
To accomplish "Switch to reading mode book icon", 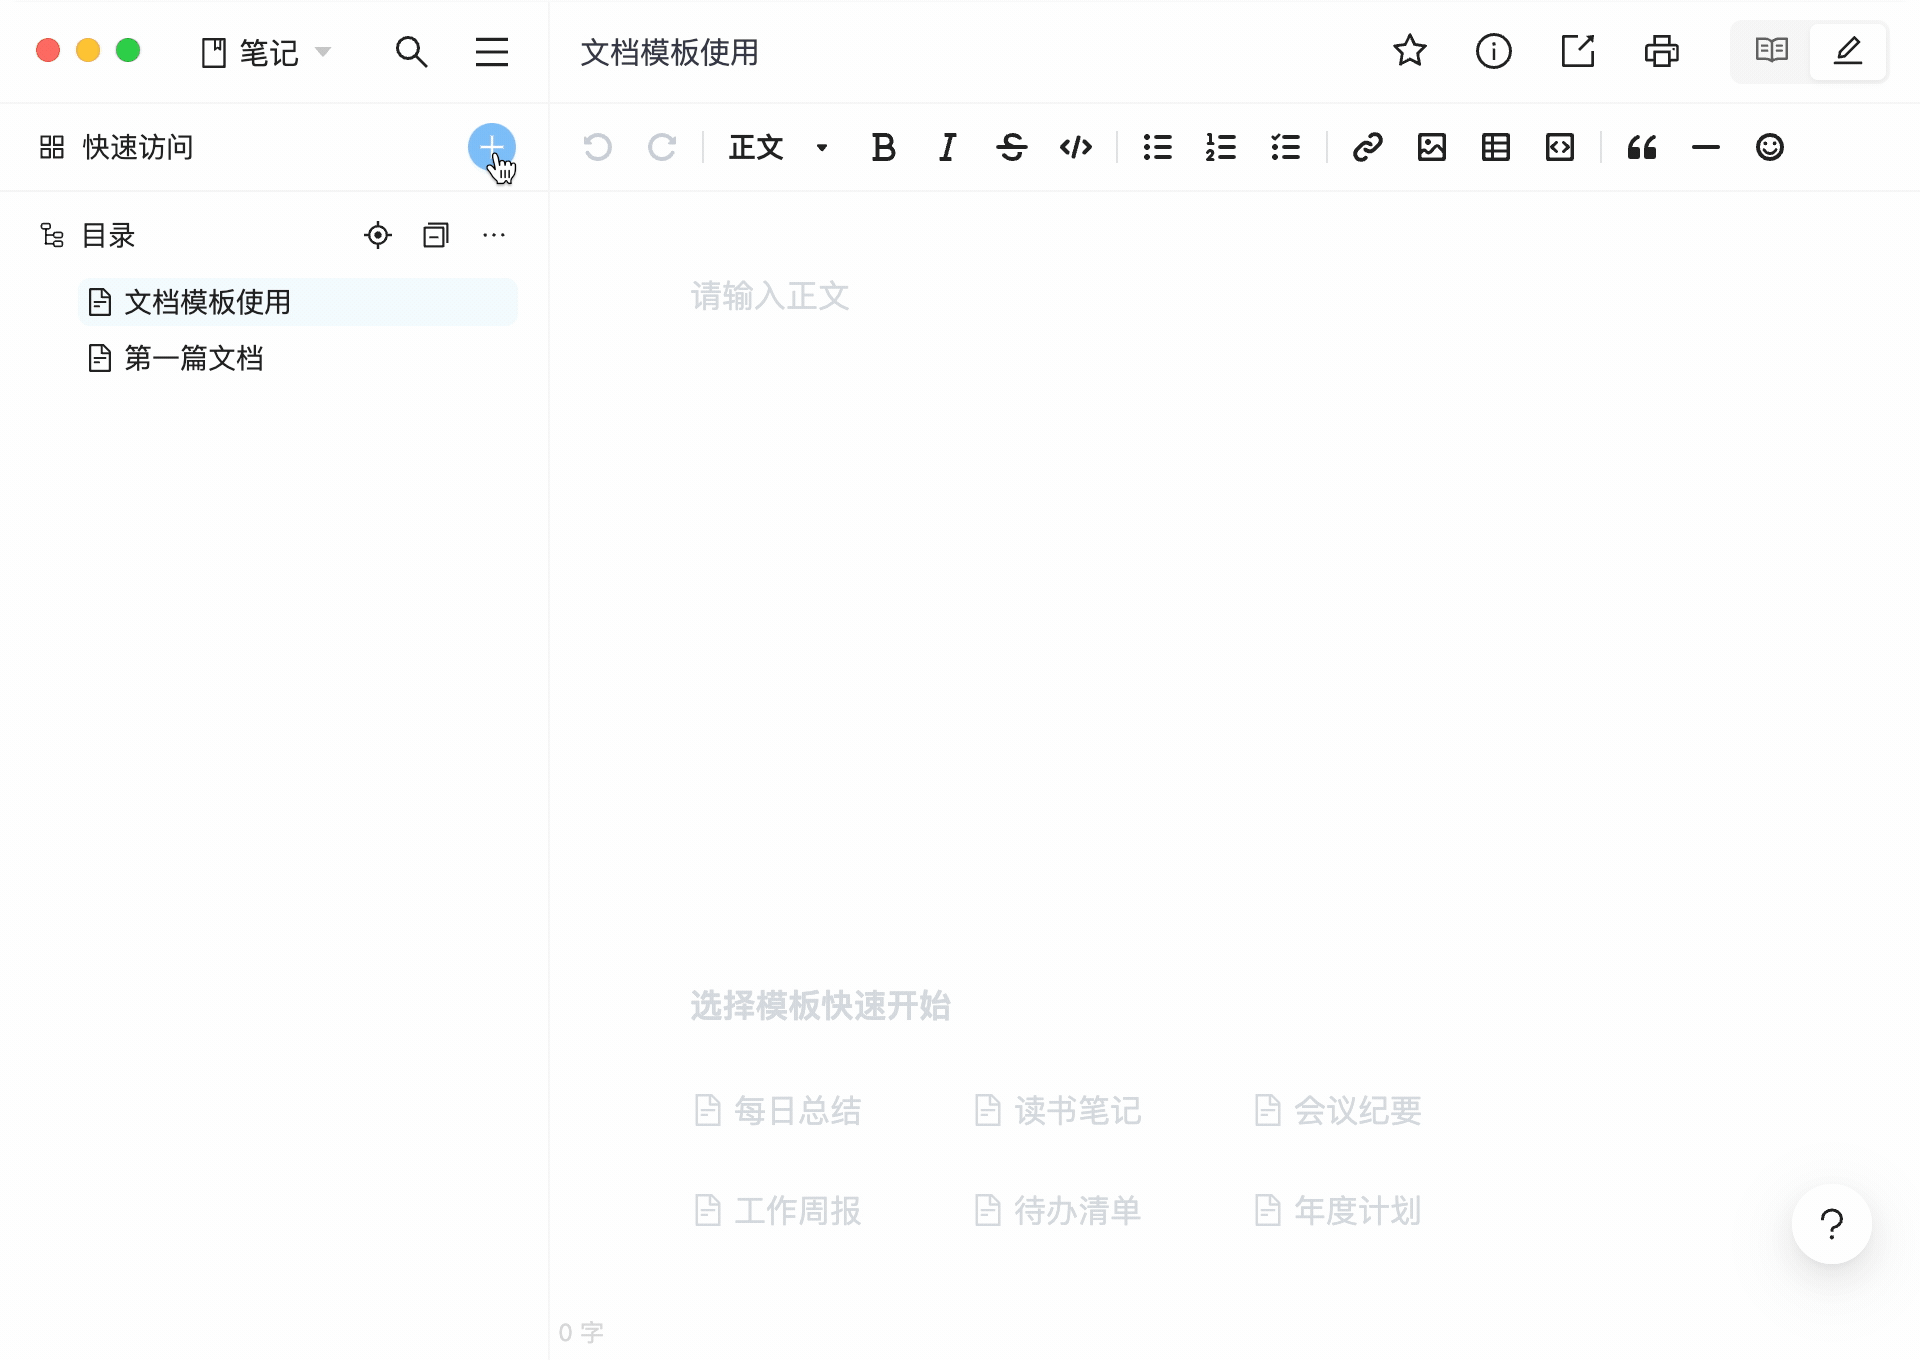I will [1771, 51].
